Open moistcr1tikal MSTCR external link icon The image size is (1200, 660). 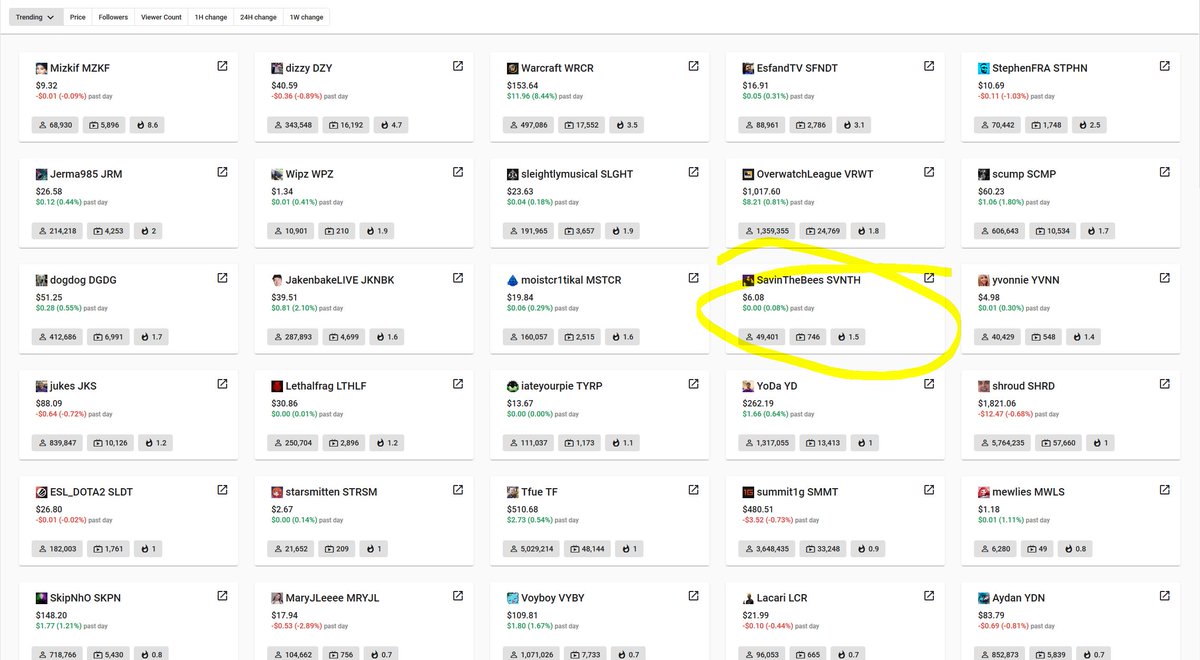[693, 278]
